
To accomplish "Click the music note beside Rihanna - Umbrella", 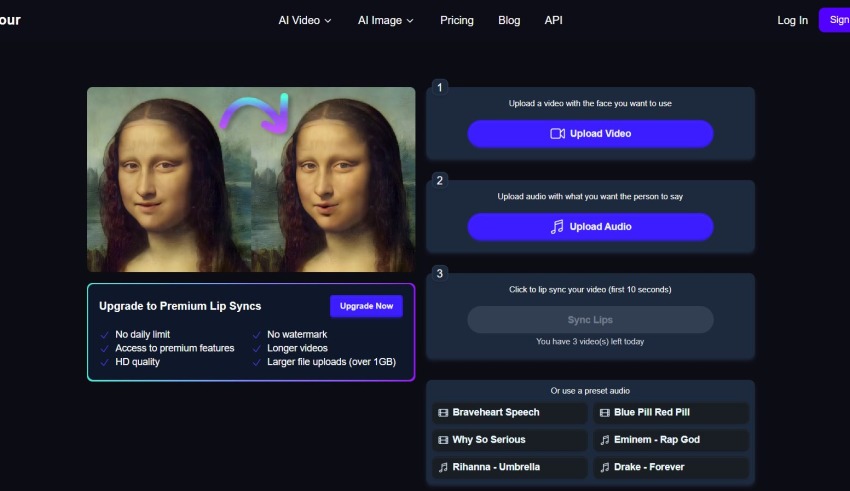I will 442,467.
